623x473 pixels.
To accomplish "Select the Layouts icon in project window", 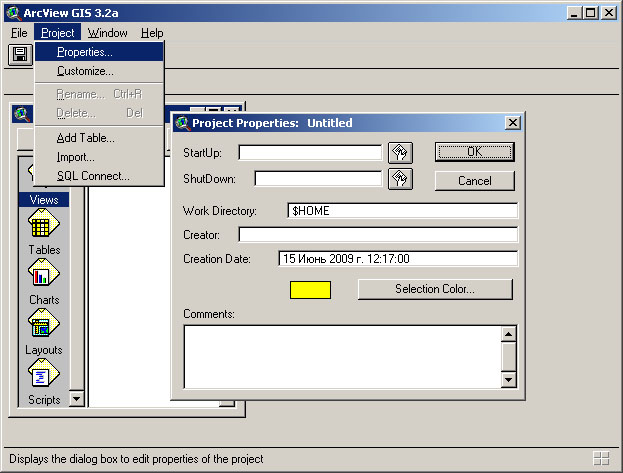I will coord(44,324).
